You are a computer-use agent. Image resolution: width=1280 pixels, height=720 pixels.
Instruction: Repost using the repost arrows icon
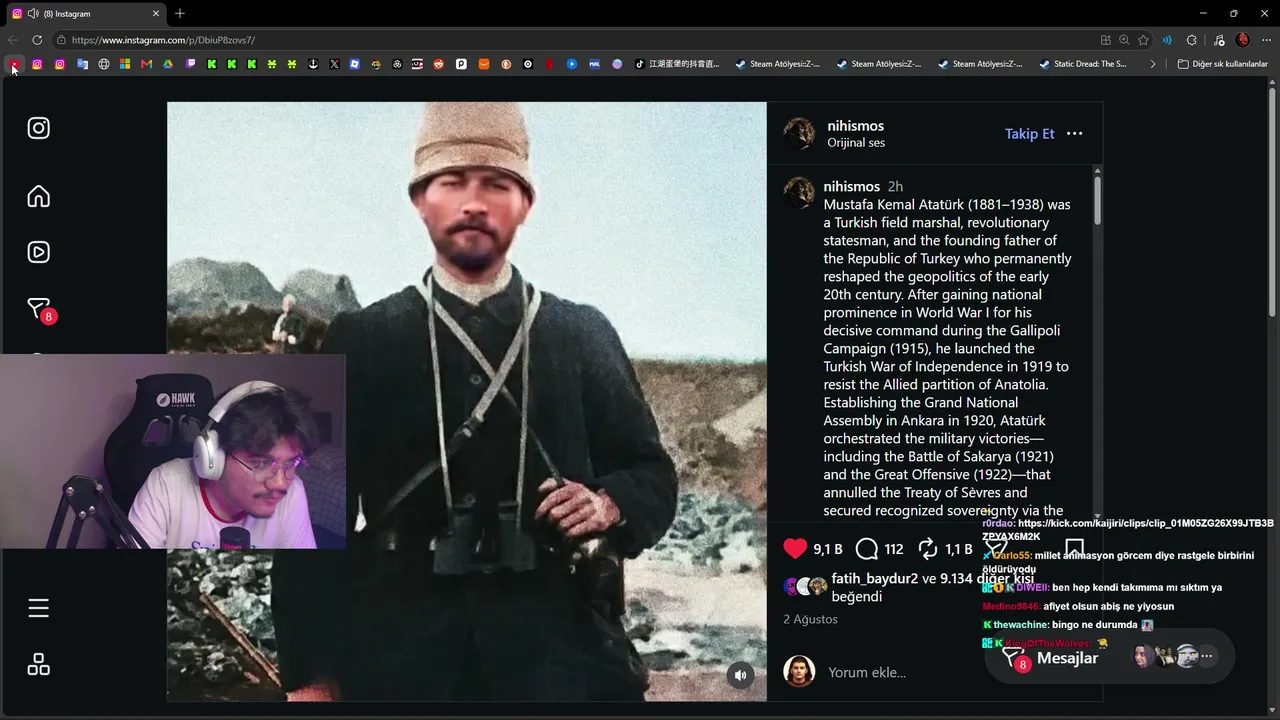click(928, 548)
